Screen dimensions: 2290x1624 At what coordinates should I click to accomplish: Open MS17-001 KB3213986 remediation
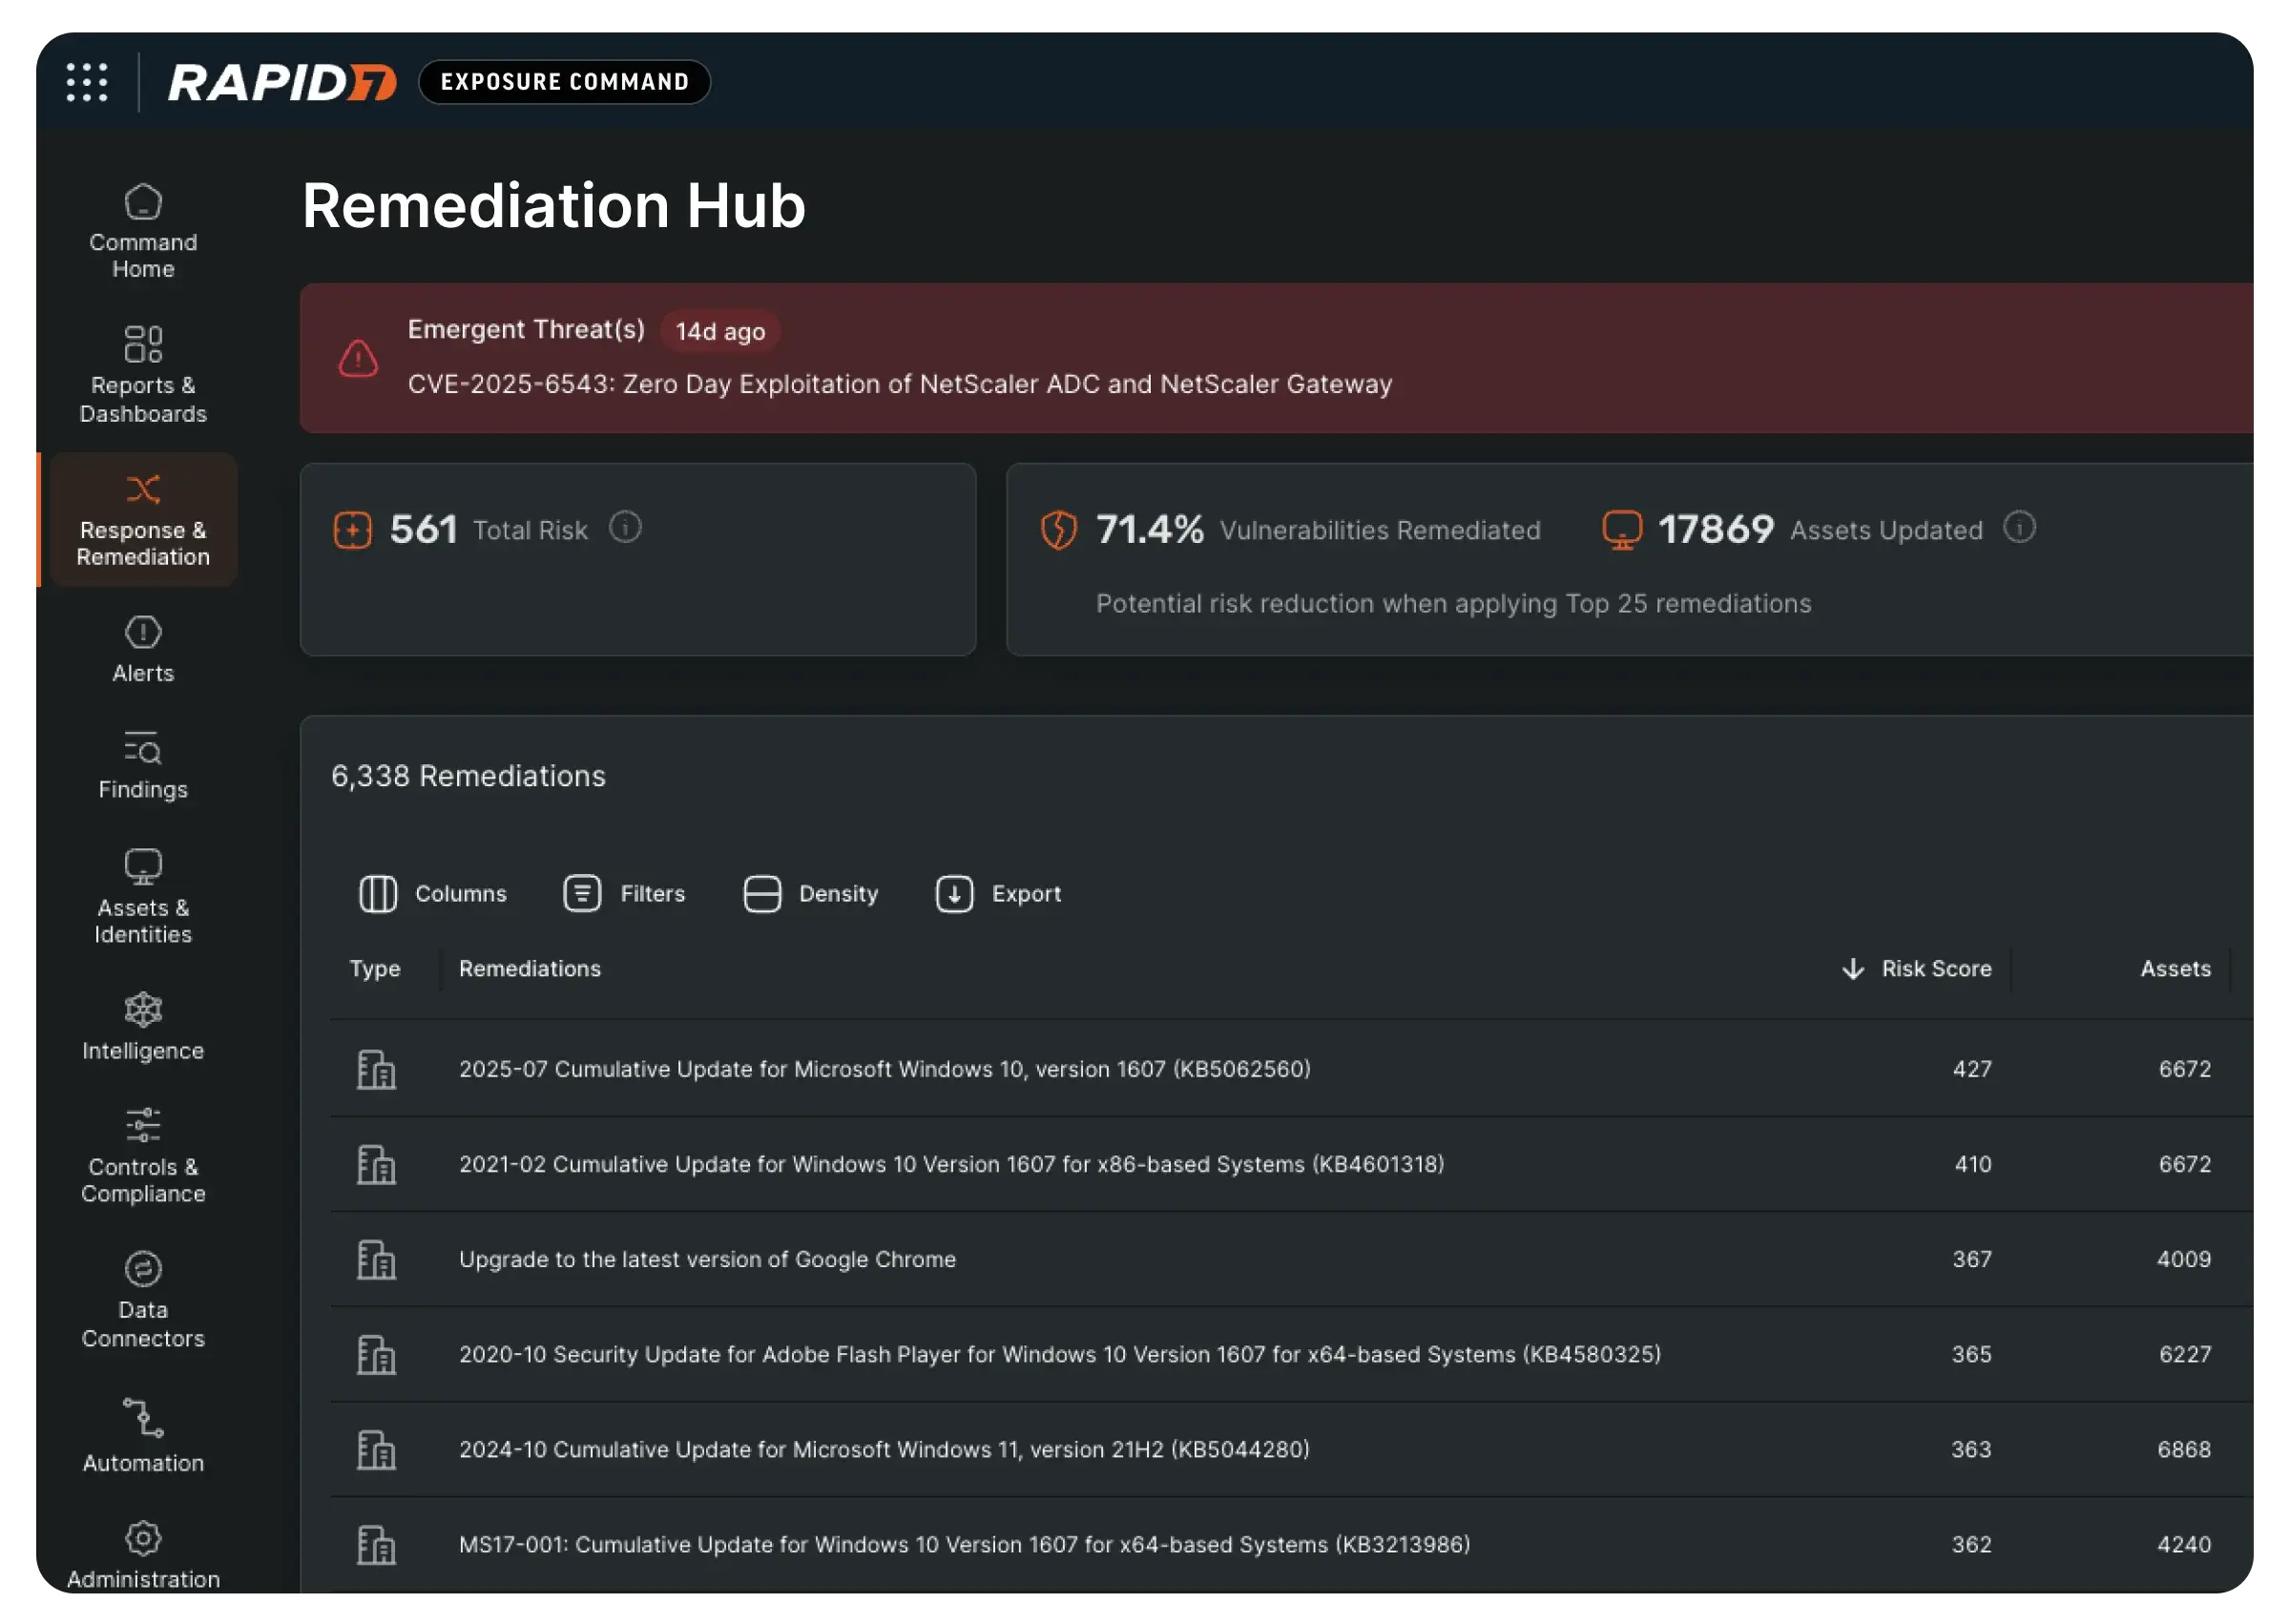964,1544
